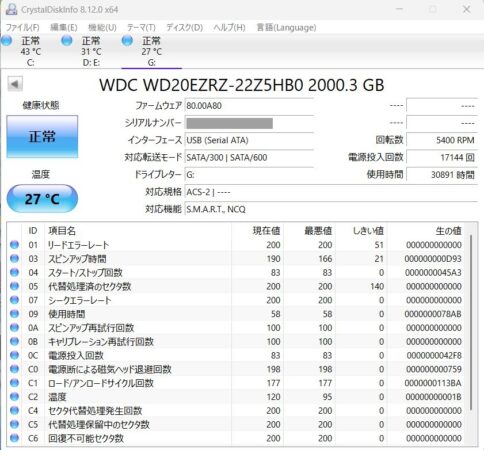Open the テーマ(T) menu
Image resolution: width=484 pixels, height=450 pixels.
point(141,27)
